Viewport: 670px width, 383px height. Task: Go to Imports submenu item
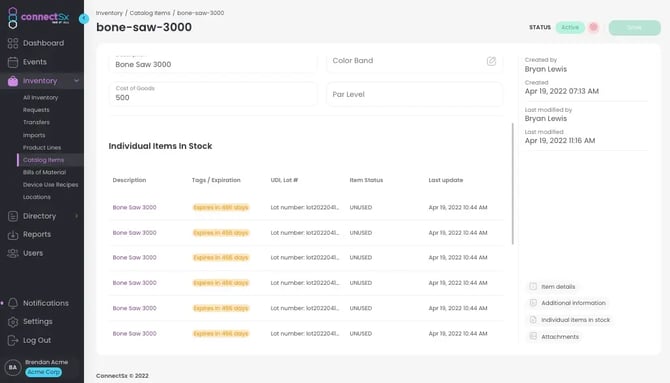click(x=34, y=136)
